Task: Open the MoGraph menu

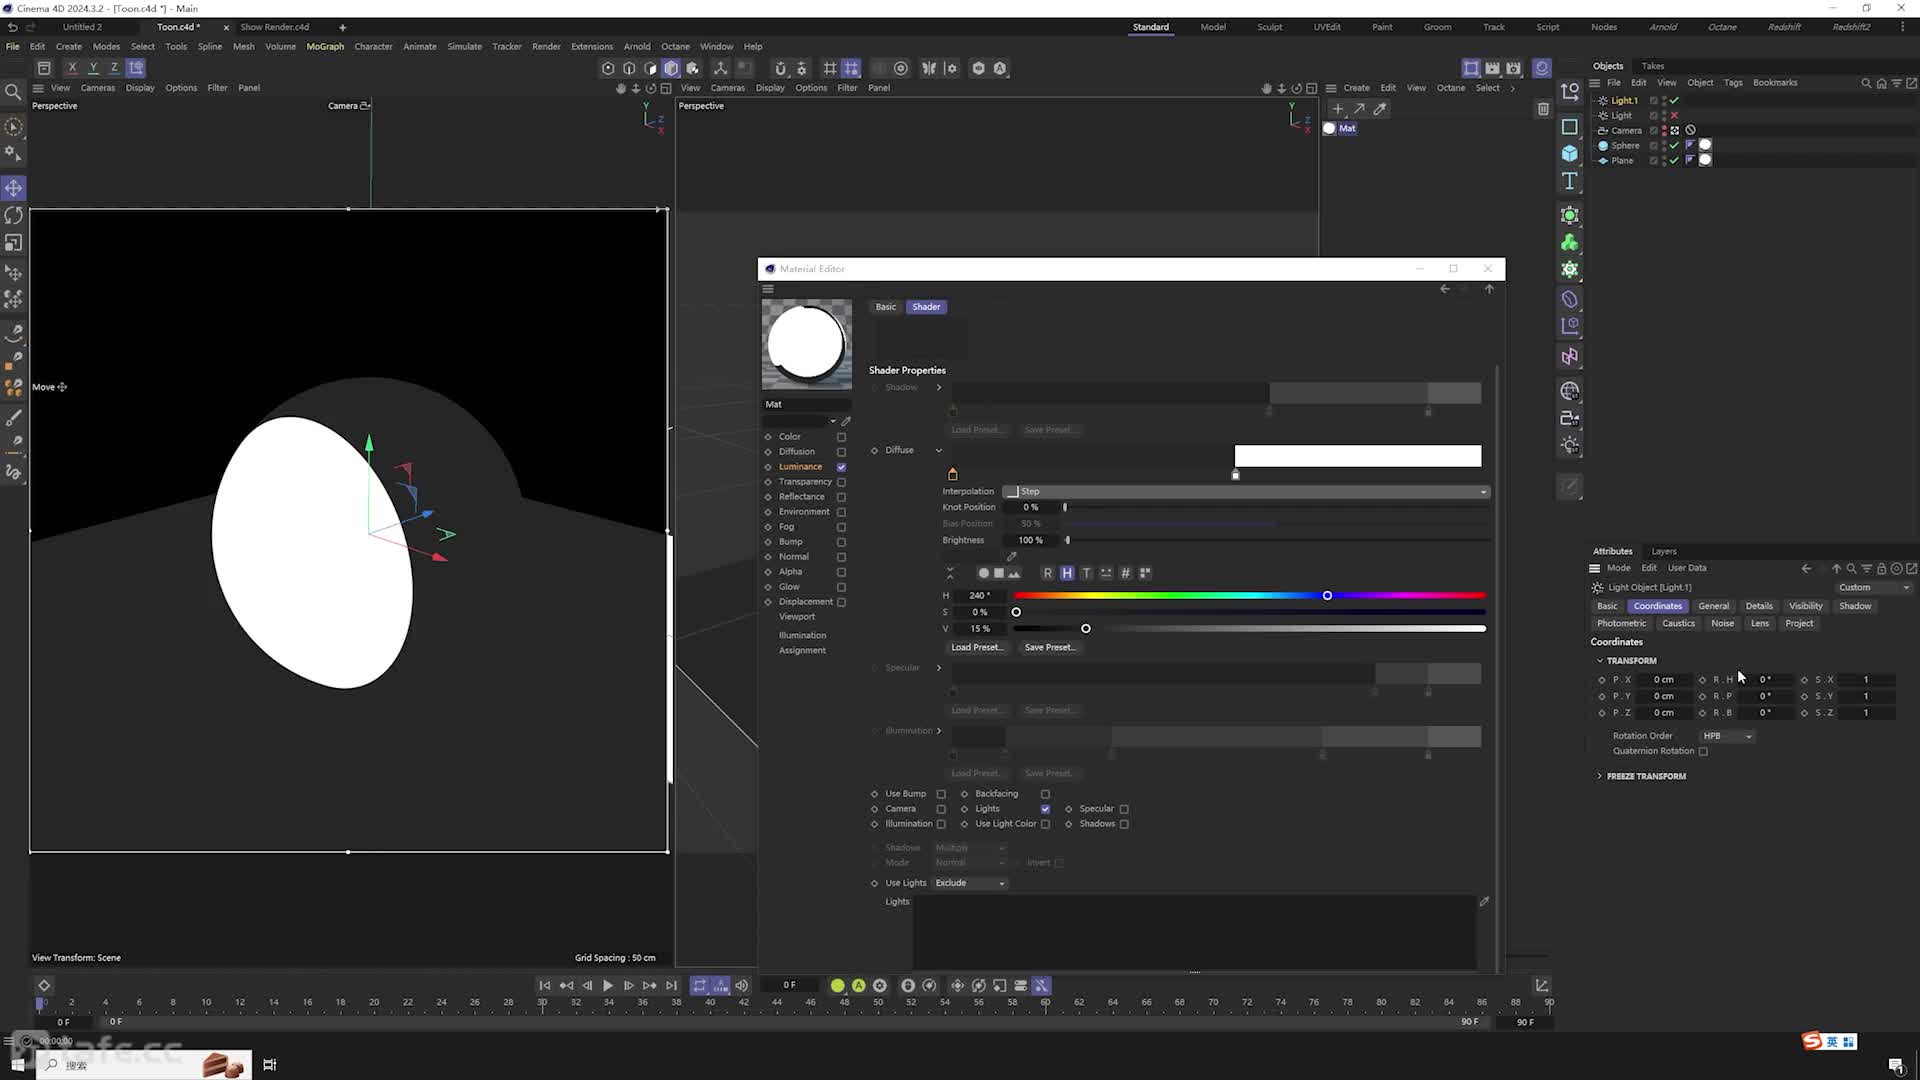Action: (x=325, y=46)
